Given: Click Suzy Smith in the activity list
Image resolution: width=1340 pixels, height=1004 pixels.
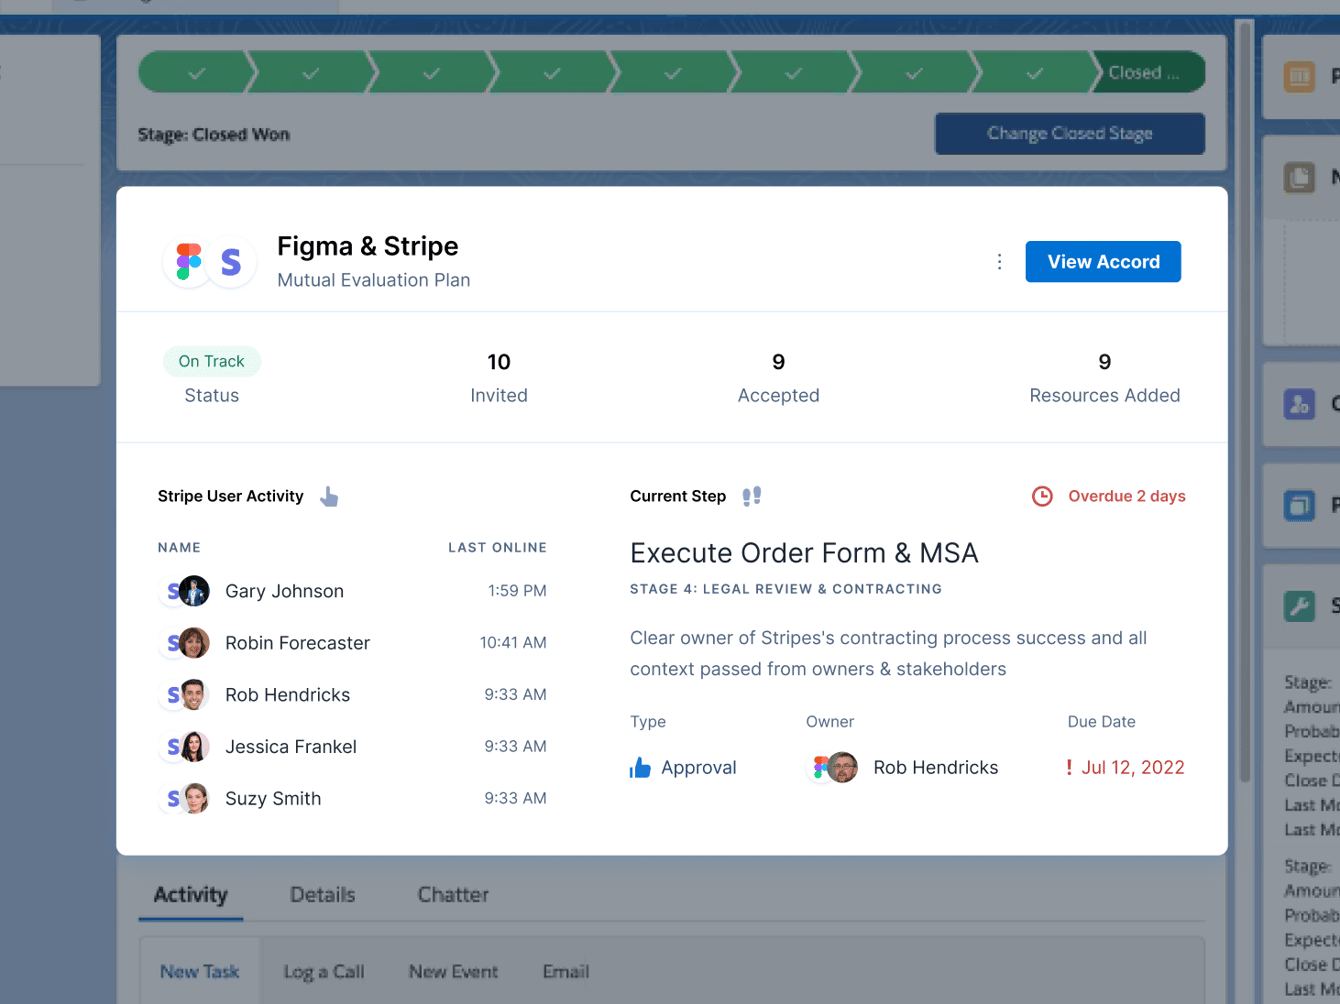Looking at the screenshot, I should (x=273, y=799).
